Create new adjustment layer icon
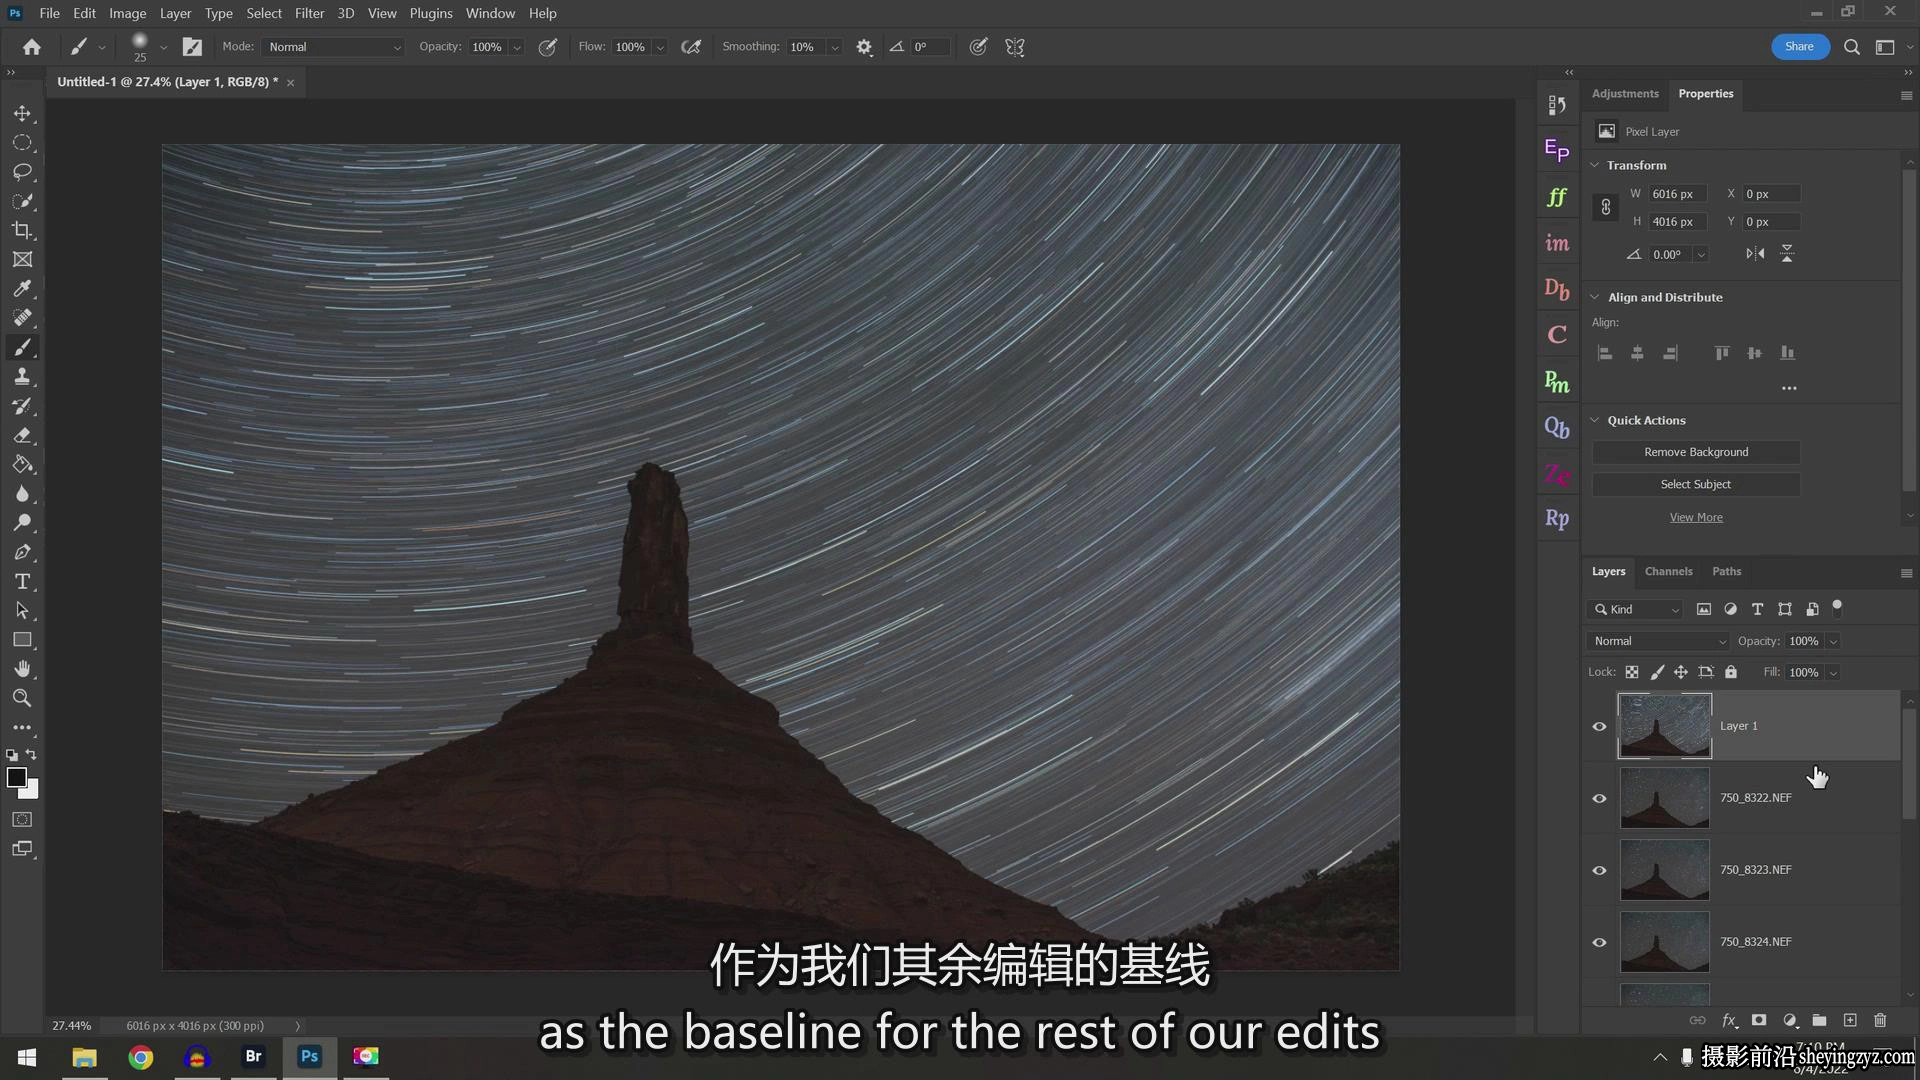1920x1080 pixels. tap(1790, 1020)
